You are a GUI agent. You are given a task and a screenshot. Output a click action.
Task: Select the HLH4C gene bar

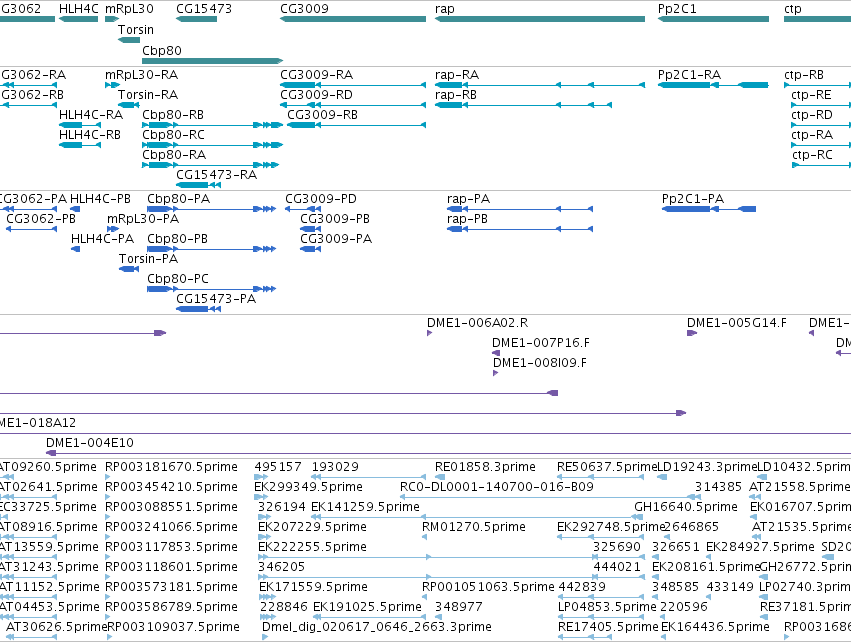coord(79,19)
